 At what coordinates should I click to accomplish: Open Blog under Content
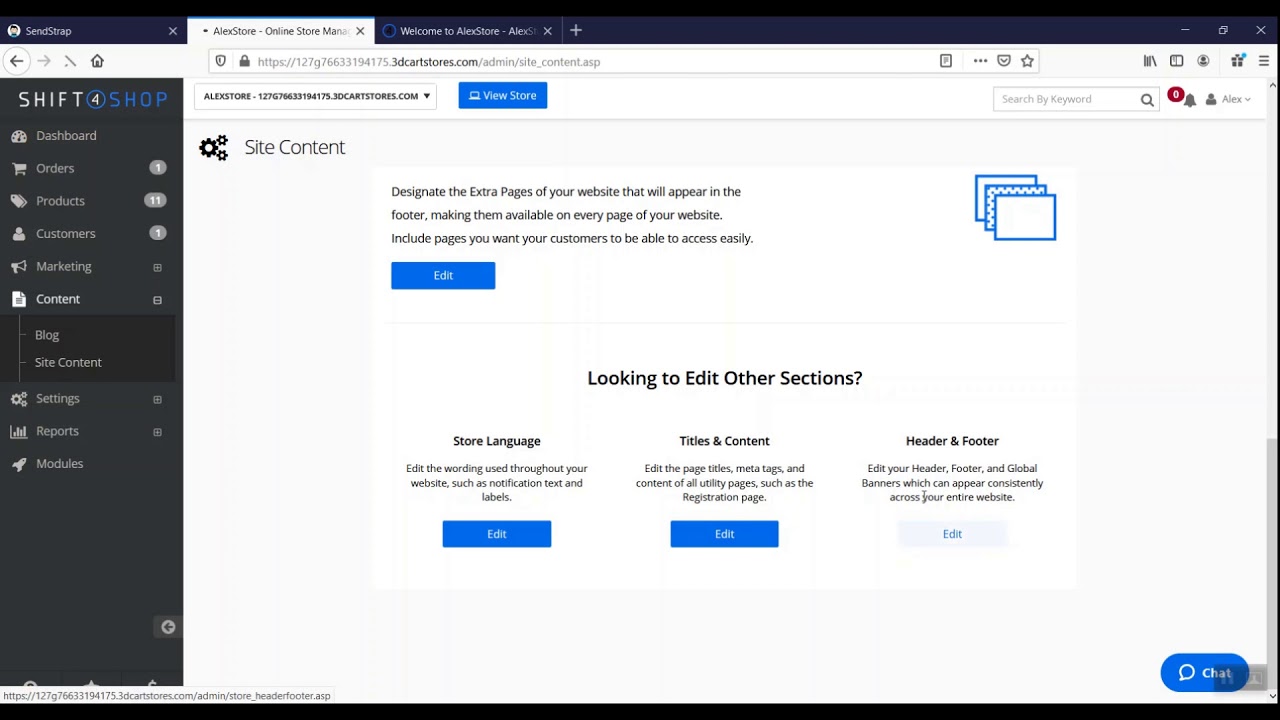click(x=47, y=335)
